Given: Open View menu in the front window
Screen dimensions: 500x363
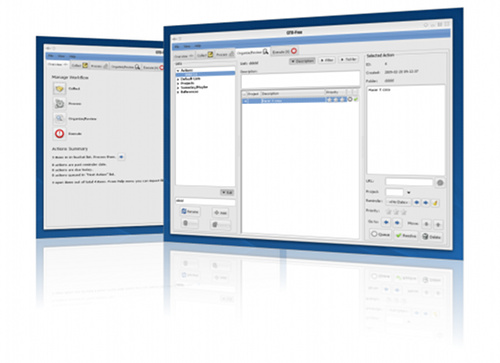Looking at the screenshot, I should click(x=187, y=46).
